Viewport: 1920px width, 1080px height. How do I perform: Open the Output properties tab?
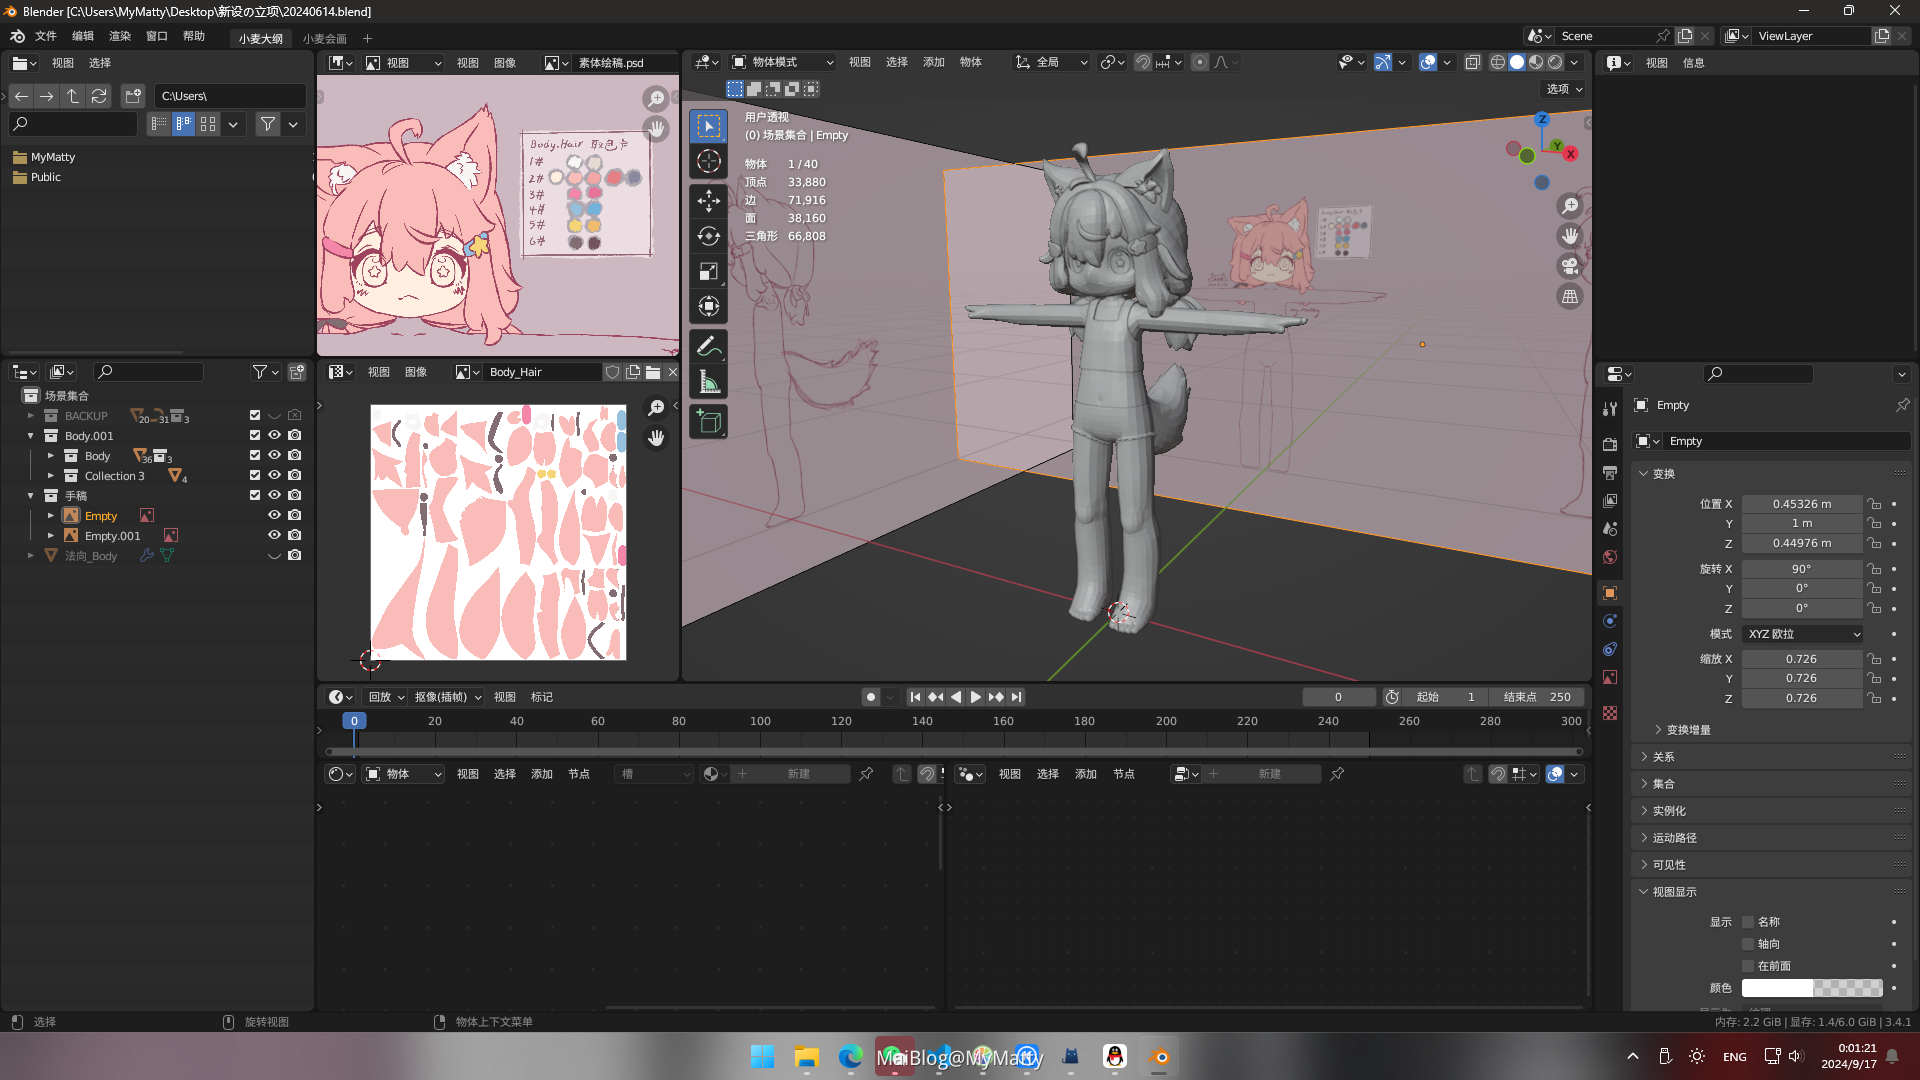tap(1610, 472)
